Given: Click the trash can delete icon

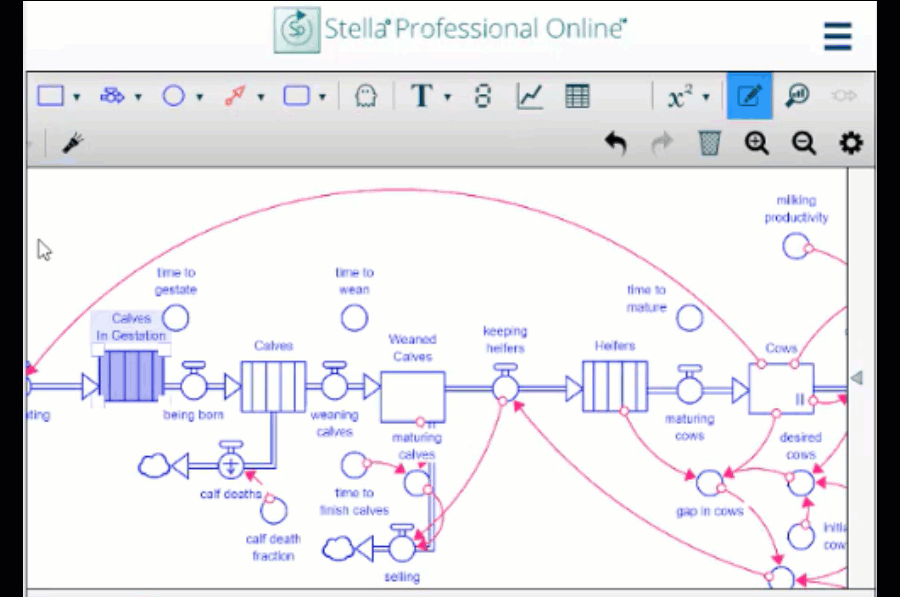Looking at the screenshot, I should [x=709, y=143].
